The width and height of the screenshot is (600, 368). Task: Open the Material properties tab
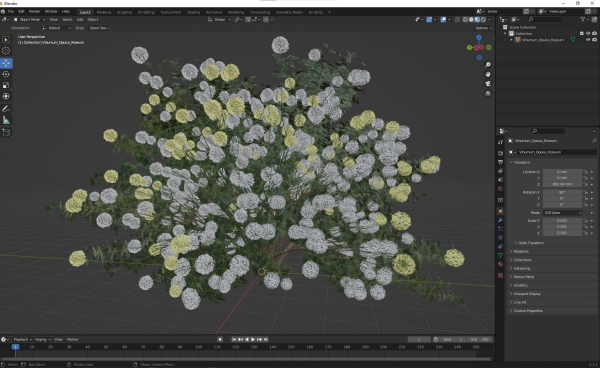[500, 264]
